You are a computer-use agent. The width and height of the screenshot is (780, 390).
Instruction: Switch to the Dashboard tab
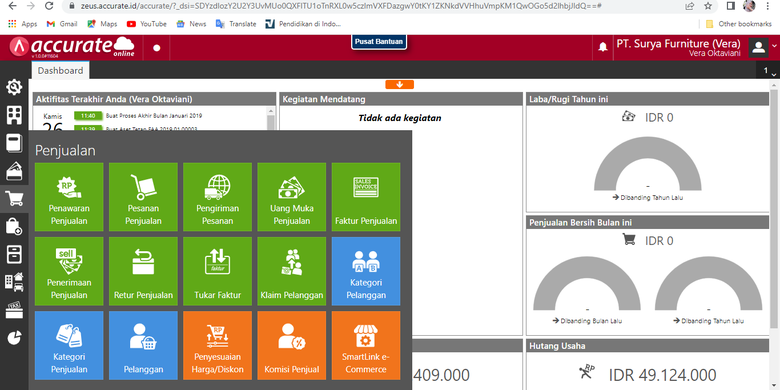click(x=61, y=71)
